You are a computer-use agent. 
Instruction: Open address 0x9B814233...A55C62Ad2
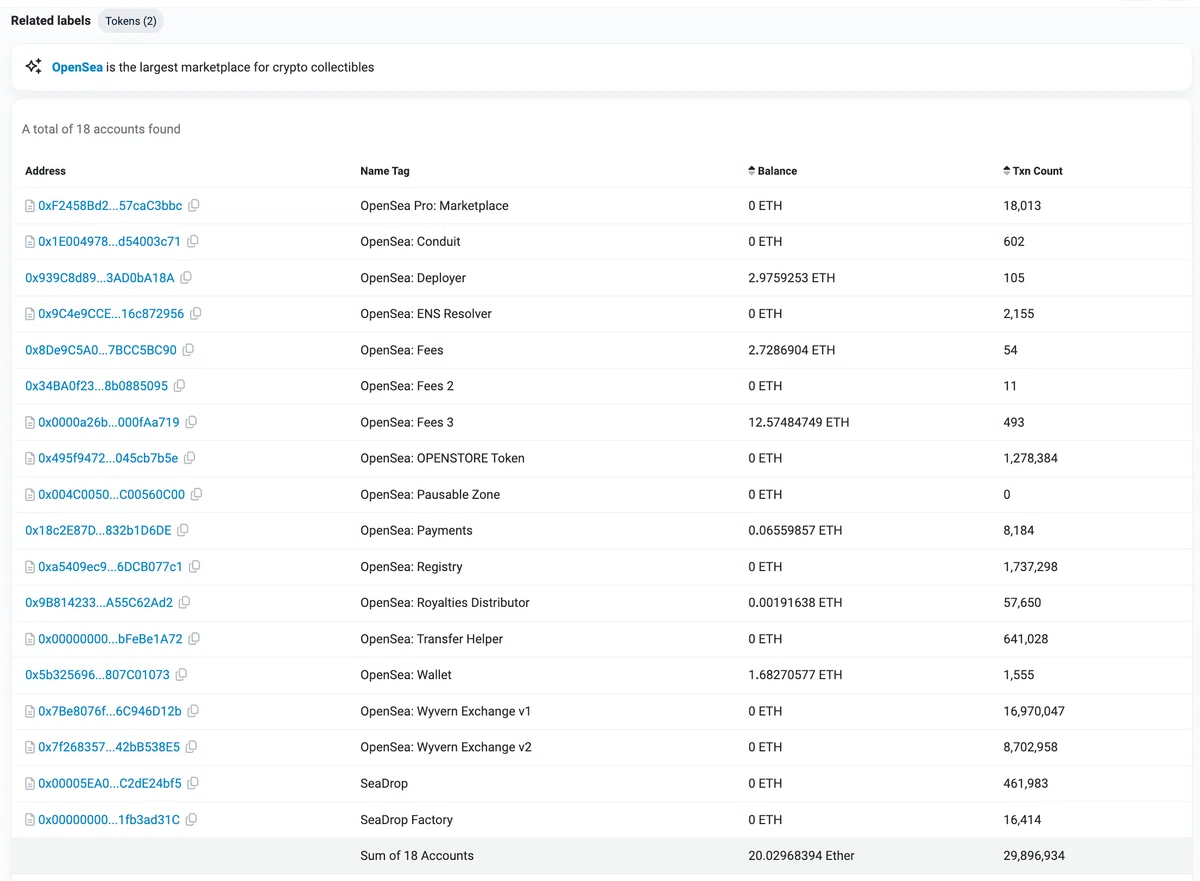click(99, 603)
